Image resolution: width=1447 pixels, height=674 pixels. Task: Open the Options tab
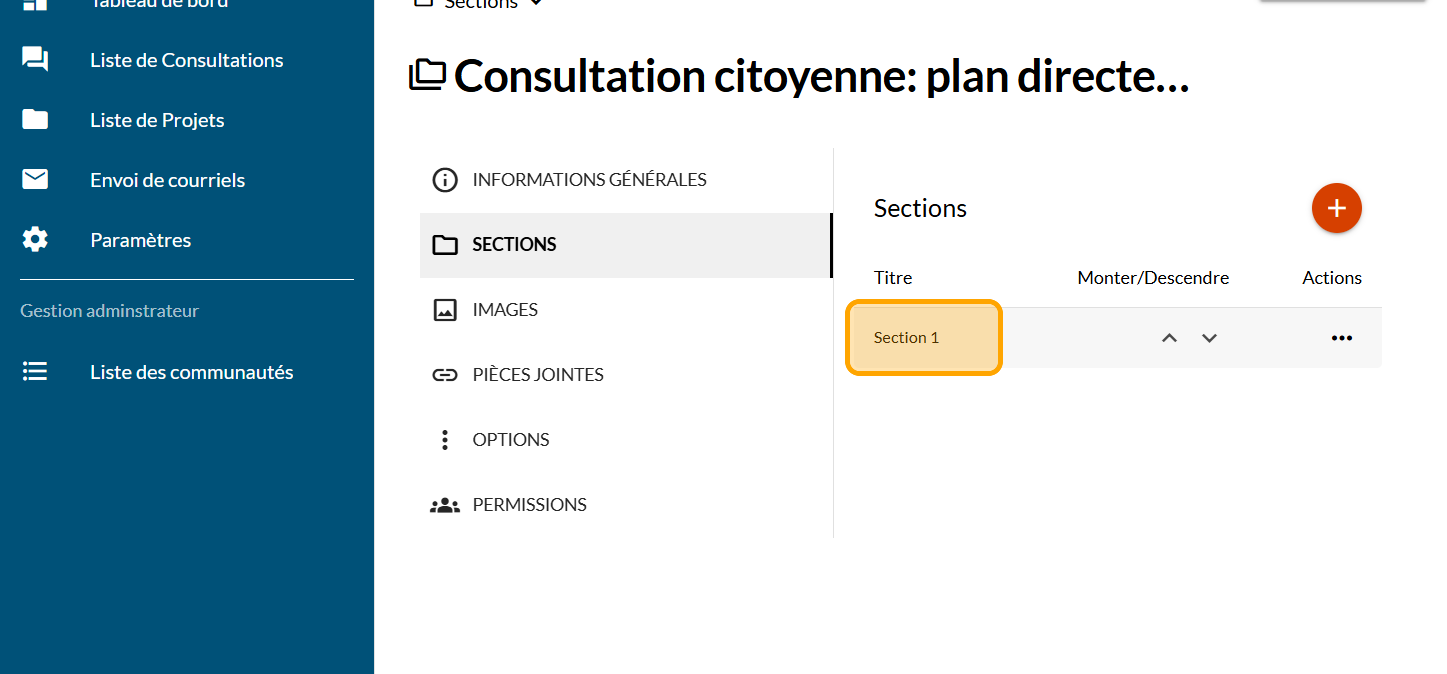point(511,440)
